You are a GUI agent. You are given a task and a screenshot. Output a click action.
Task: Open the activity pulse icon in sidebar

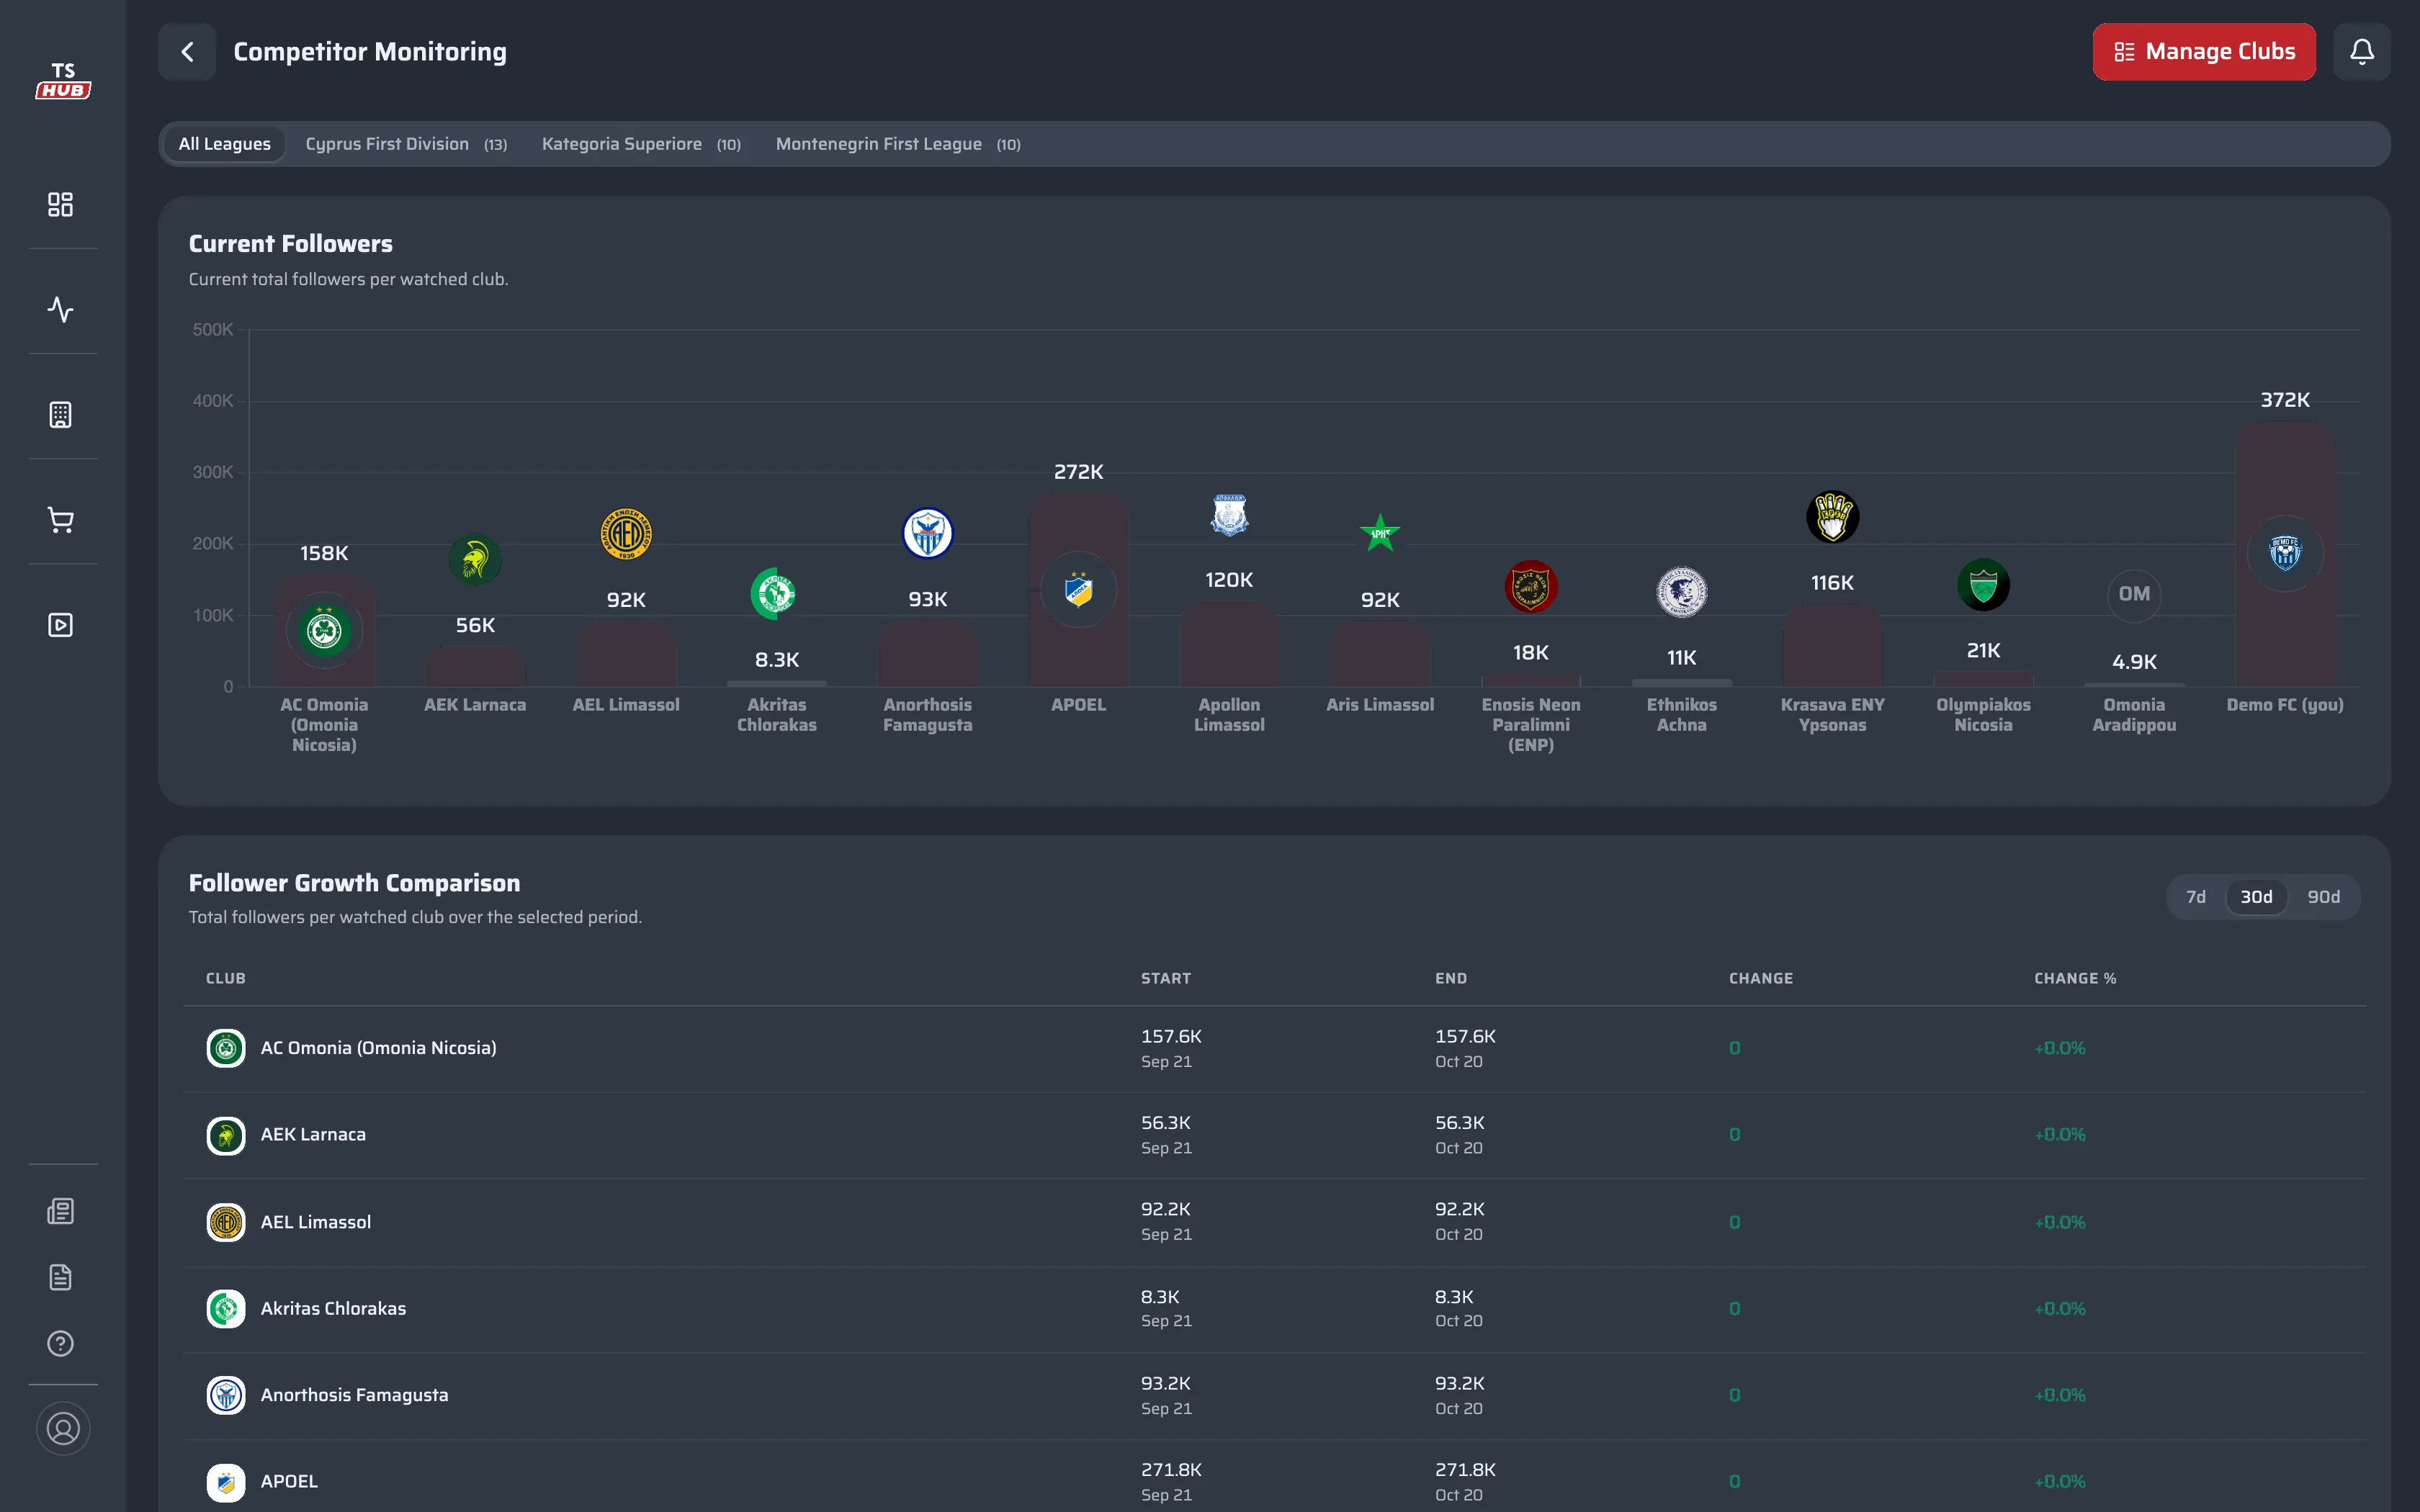coord(61,309)
